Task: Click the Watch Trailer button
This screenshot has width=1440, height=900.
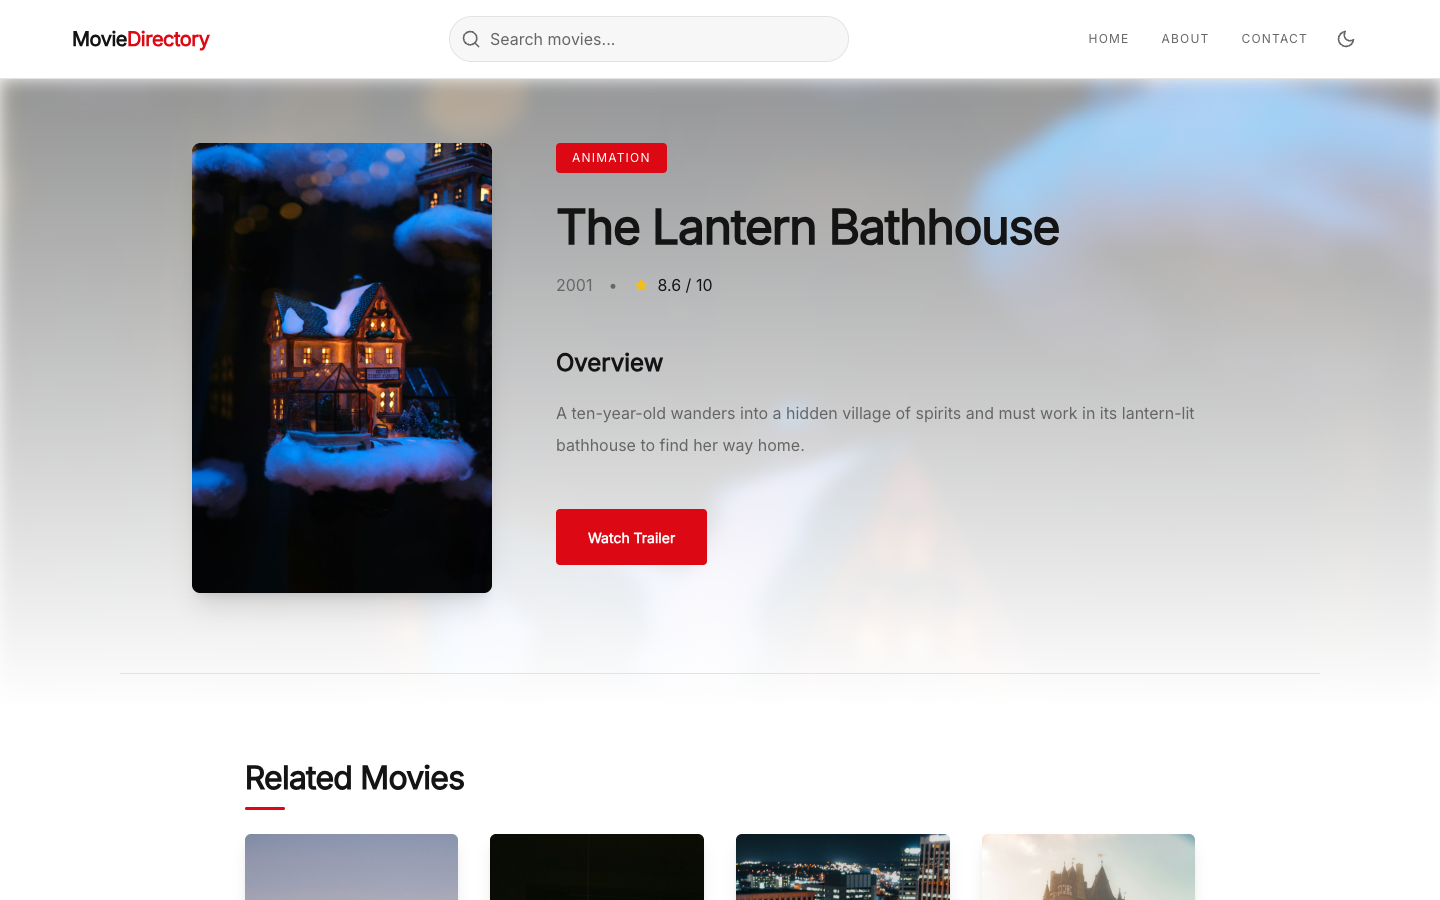Action: (631, 537)
